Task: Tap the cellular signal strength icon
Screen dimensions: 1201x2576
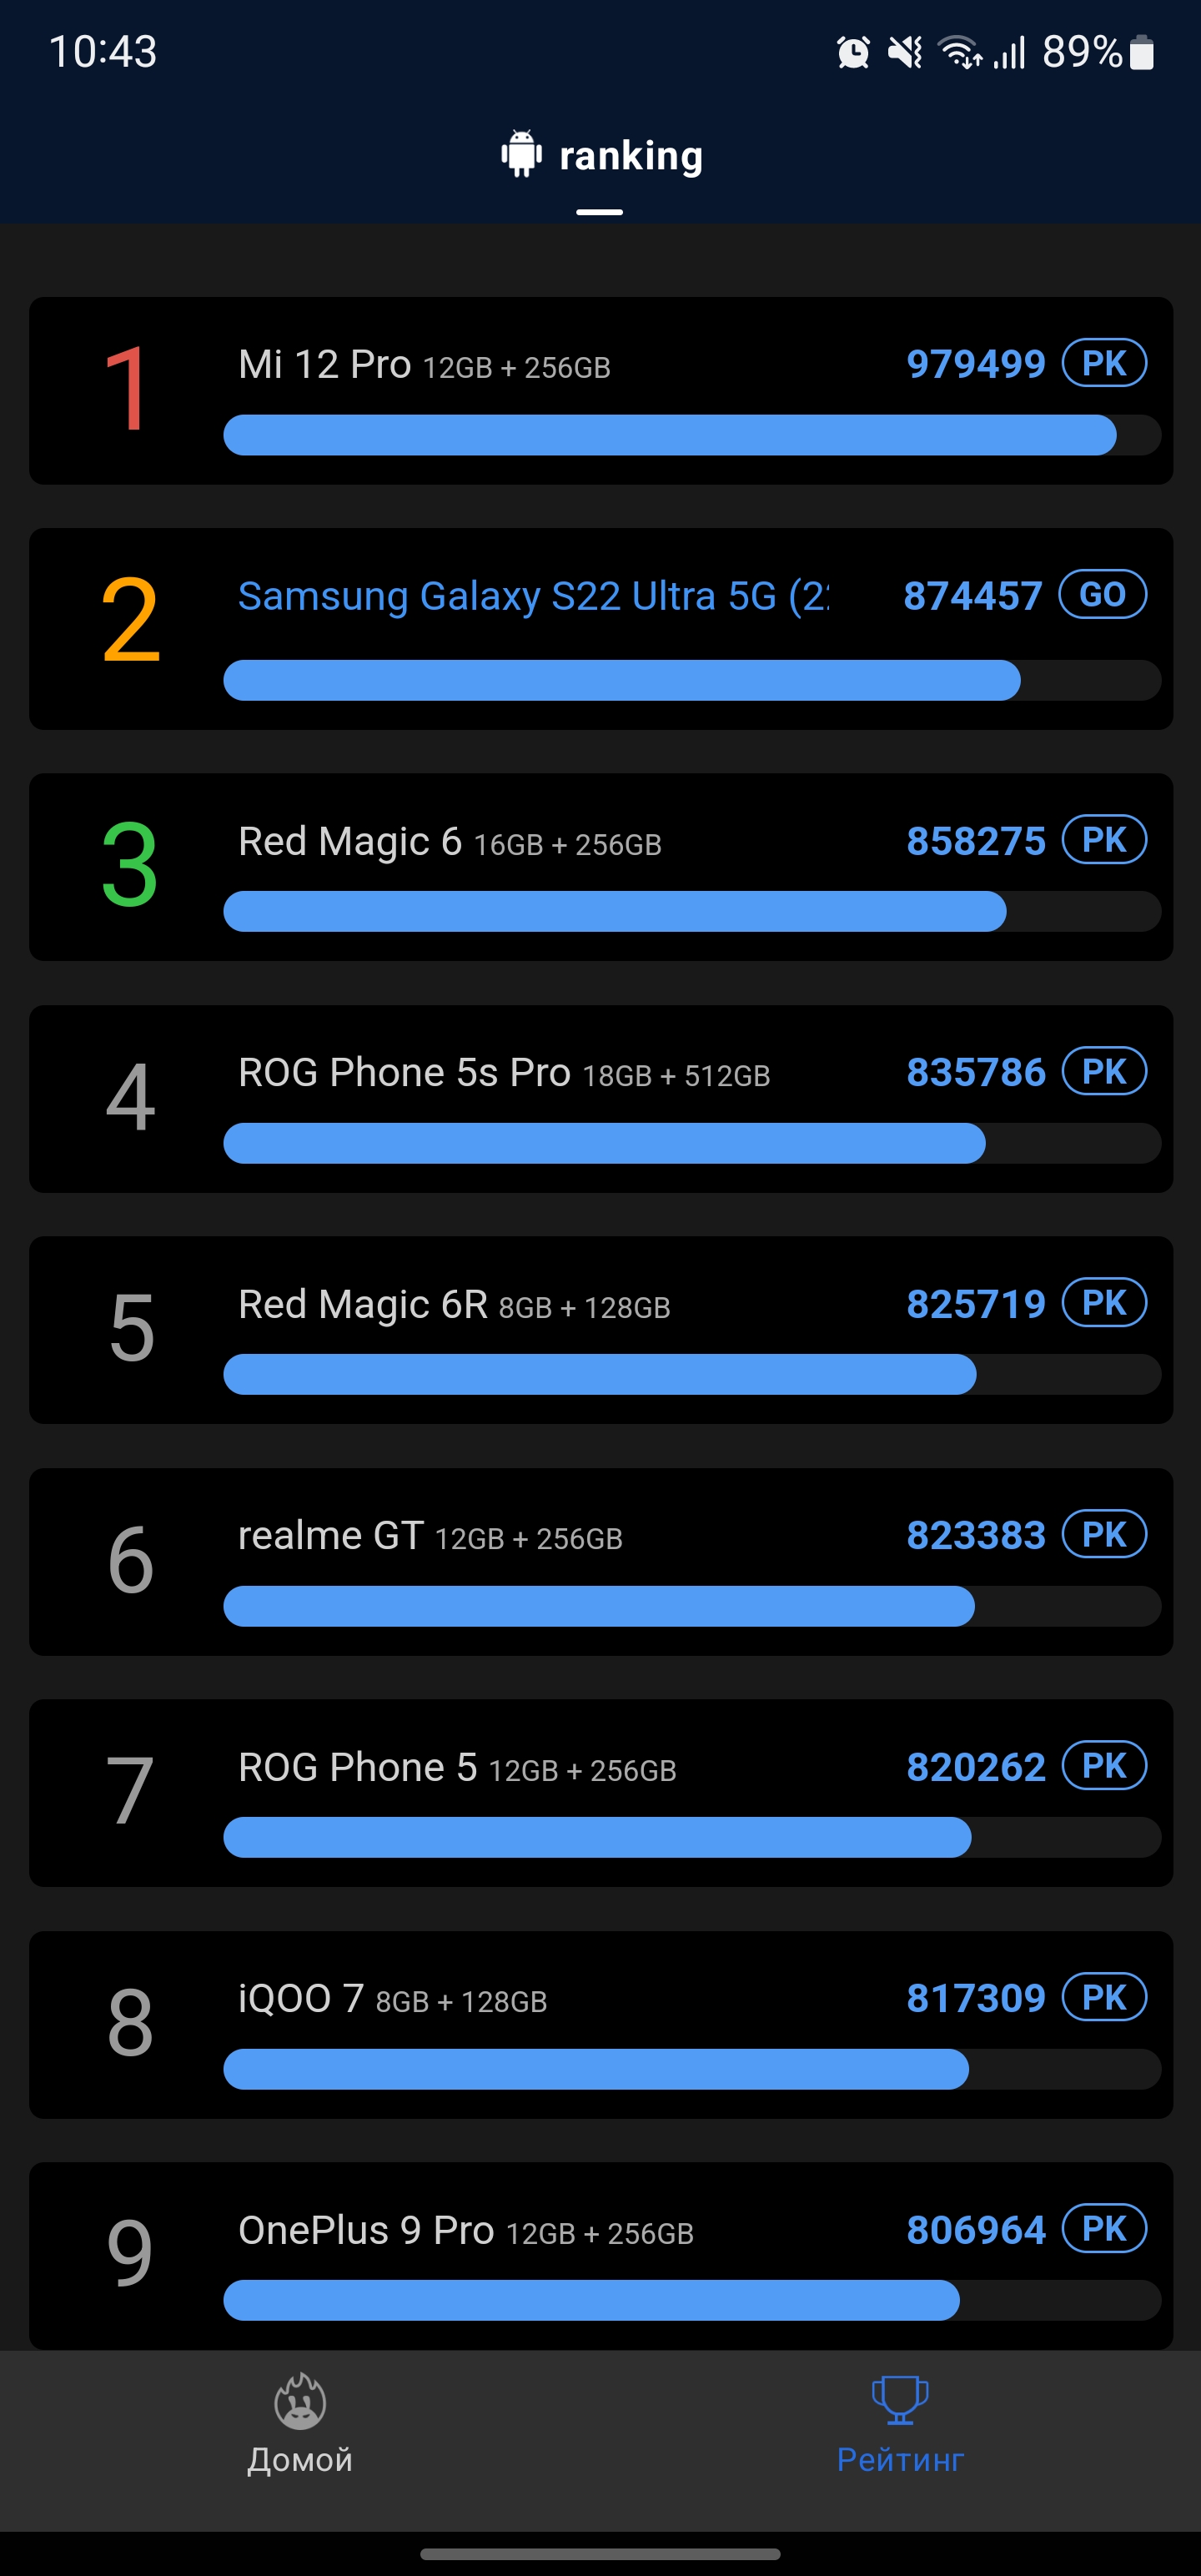Action: [1010, 52]
